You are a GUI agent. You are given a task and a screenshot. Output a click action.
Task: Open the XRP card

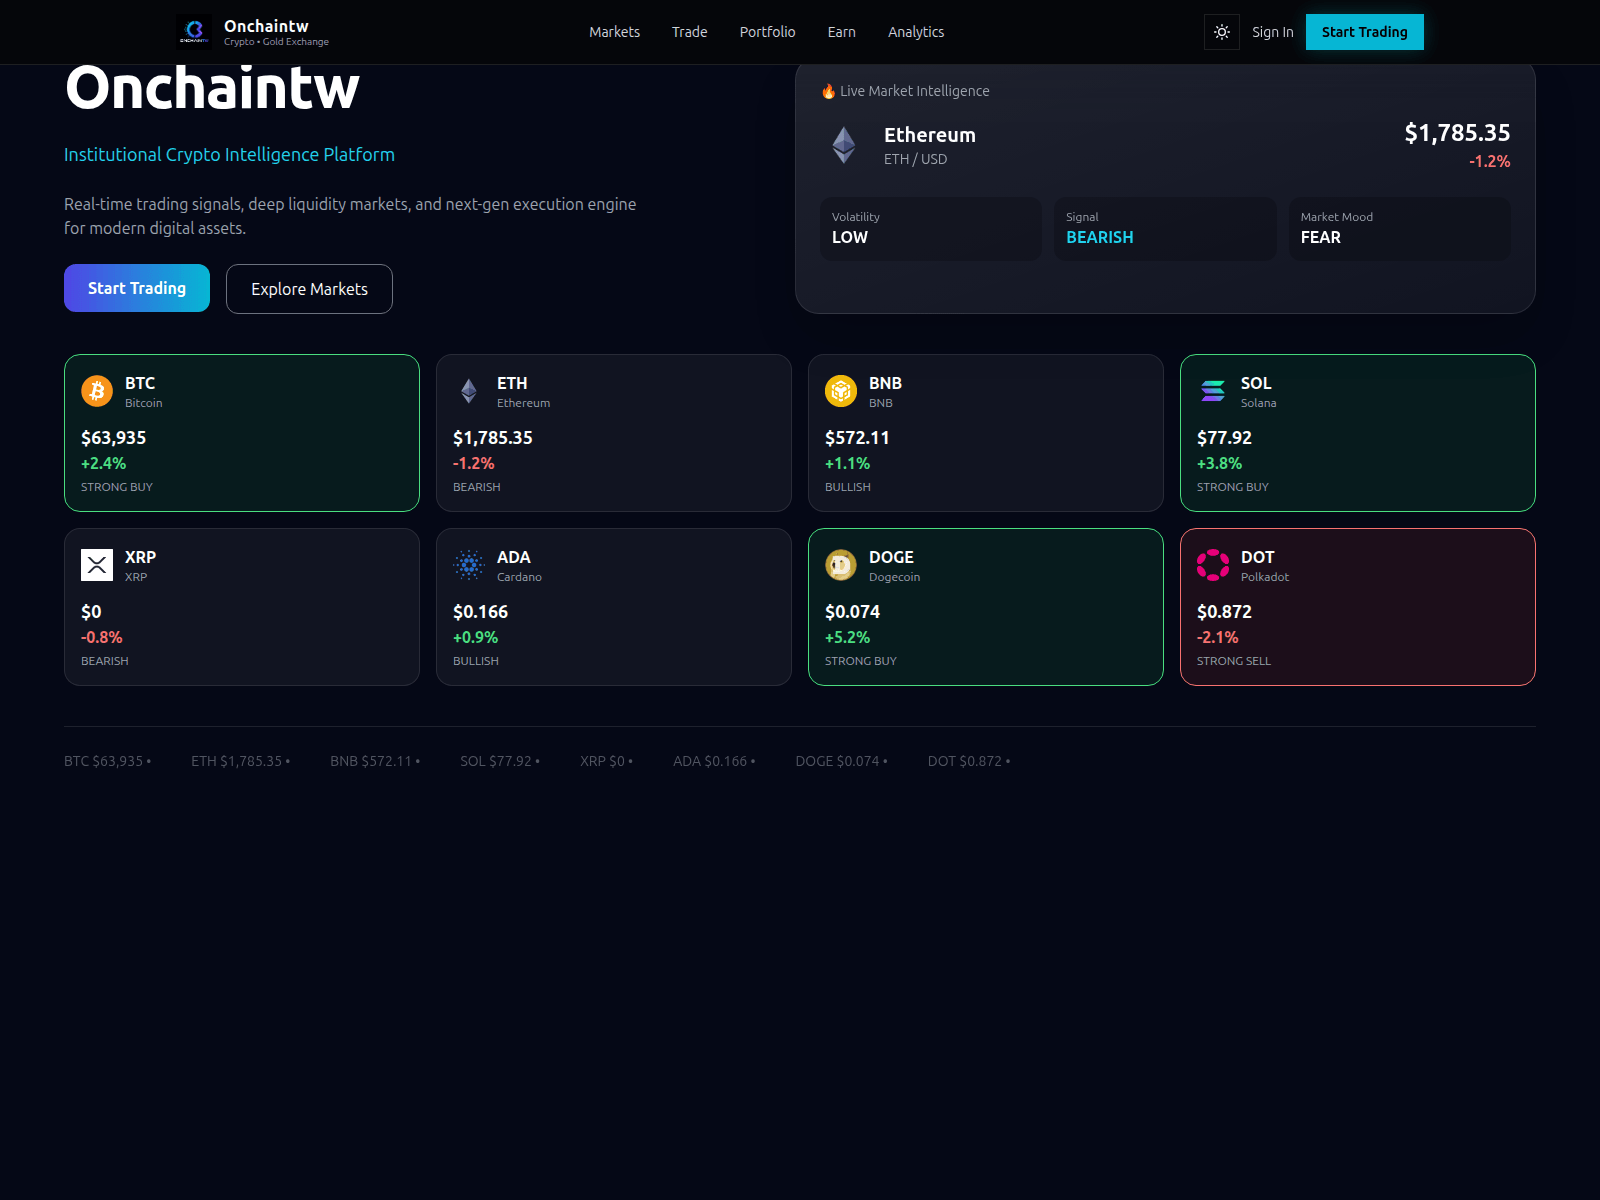click(242, 607)
